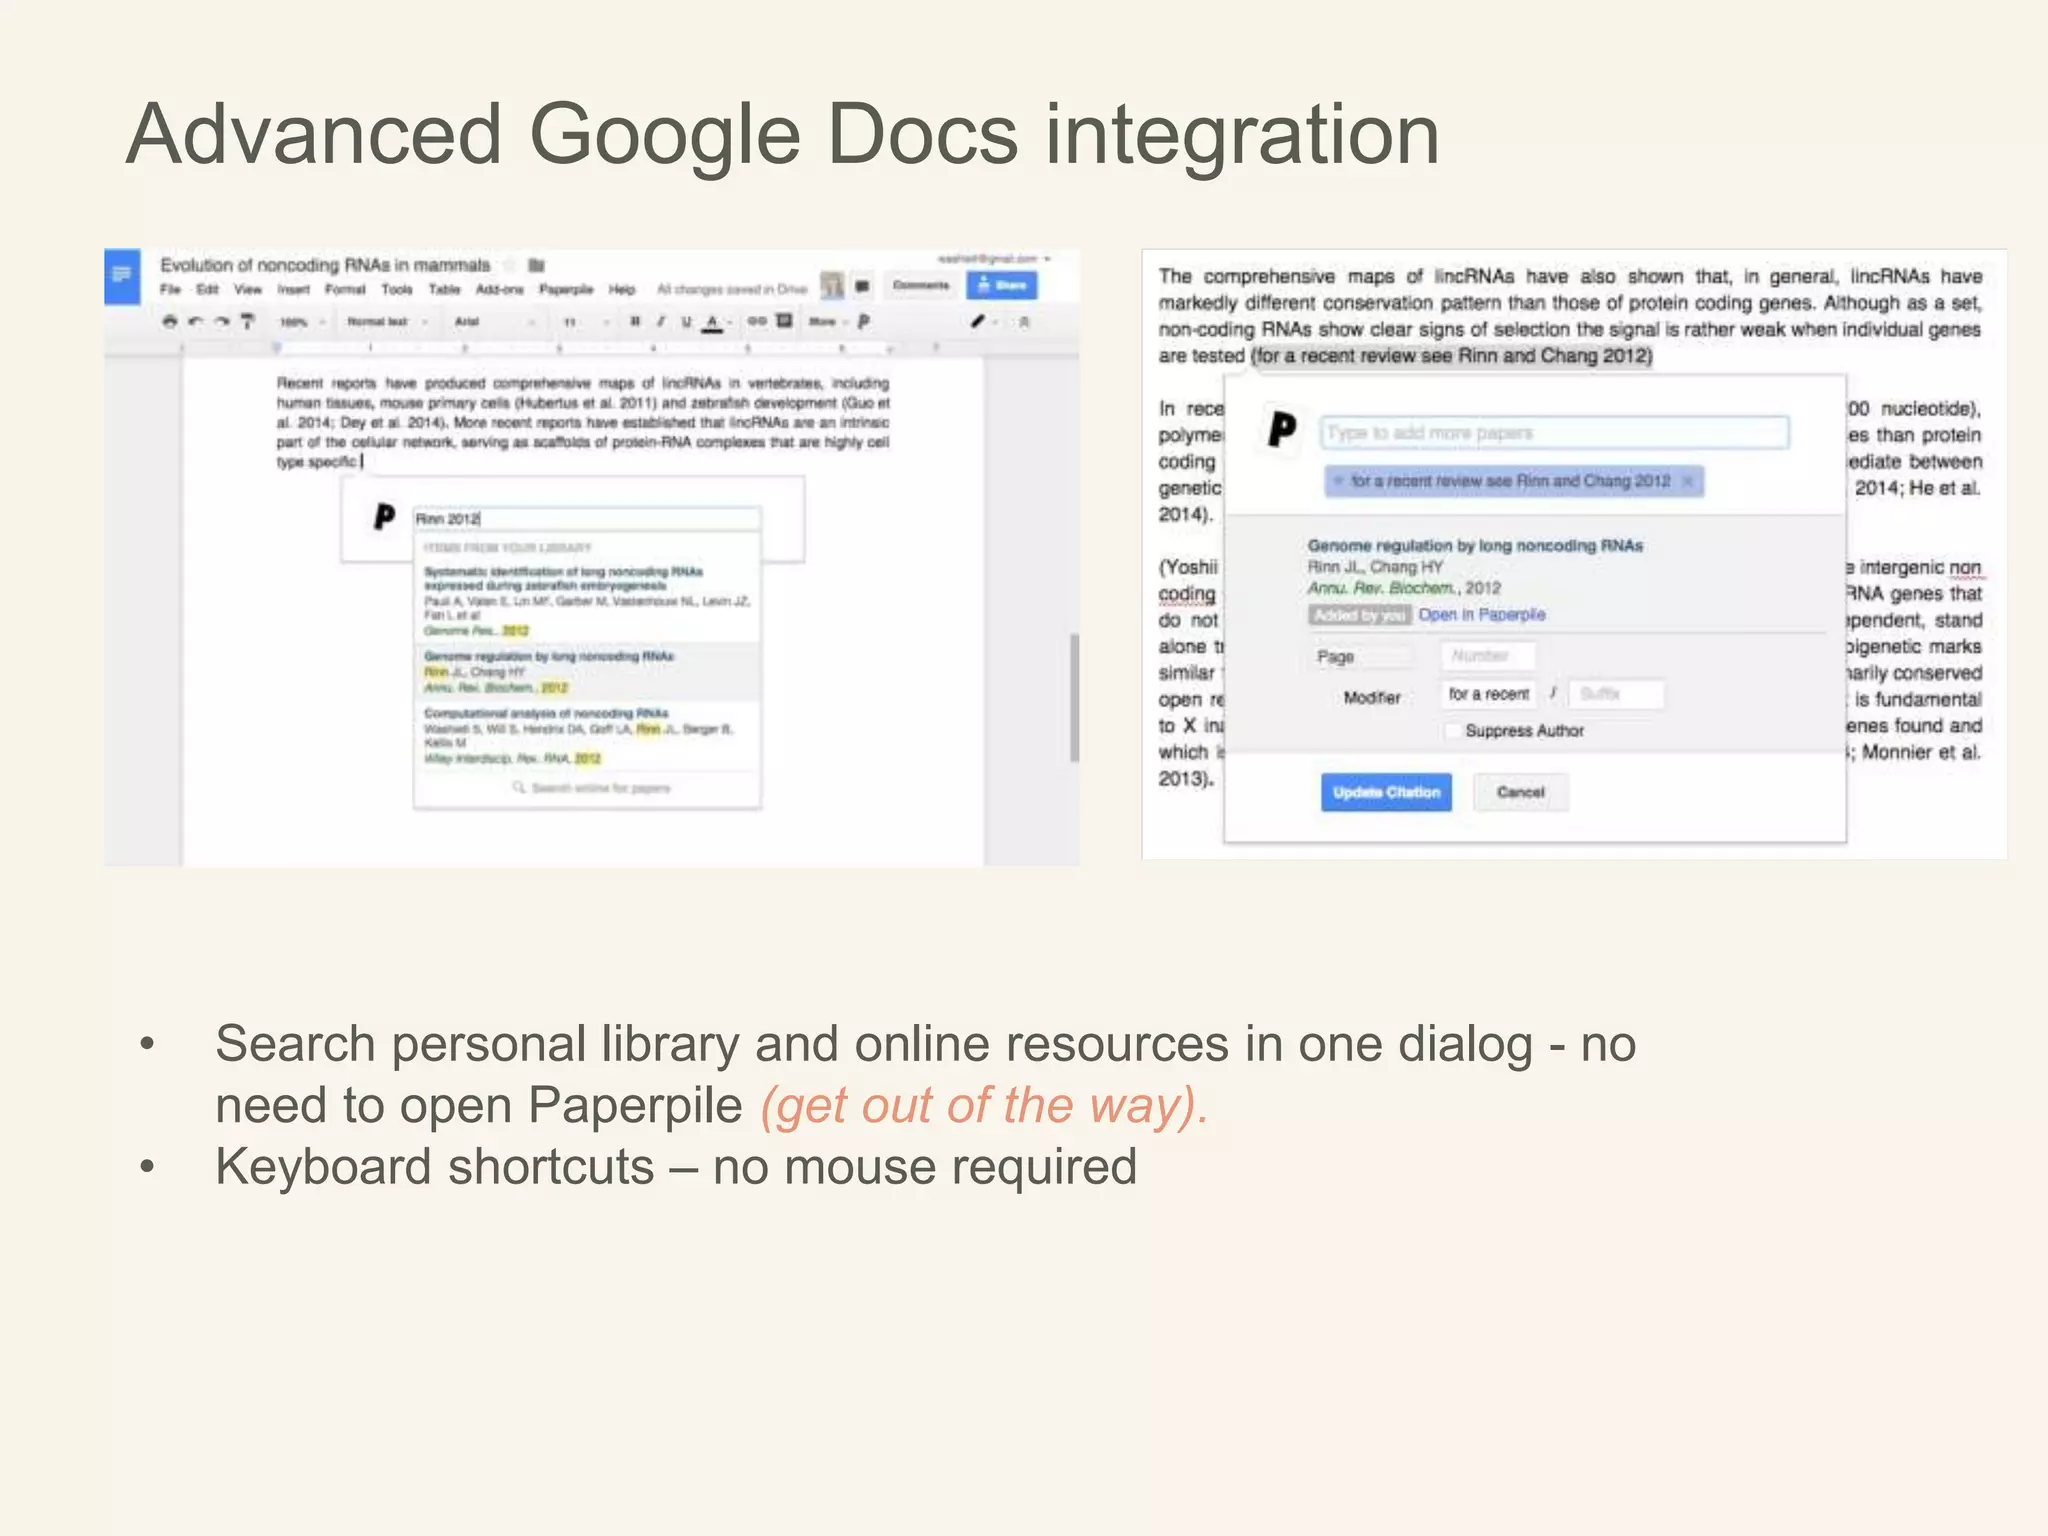The width and height of the screenshot is (2048, 1536).
Task: Open the chat icon beside the avatar
Action: [862, 286]
